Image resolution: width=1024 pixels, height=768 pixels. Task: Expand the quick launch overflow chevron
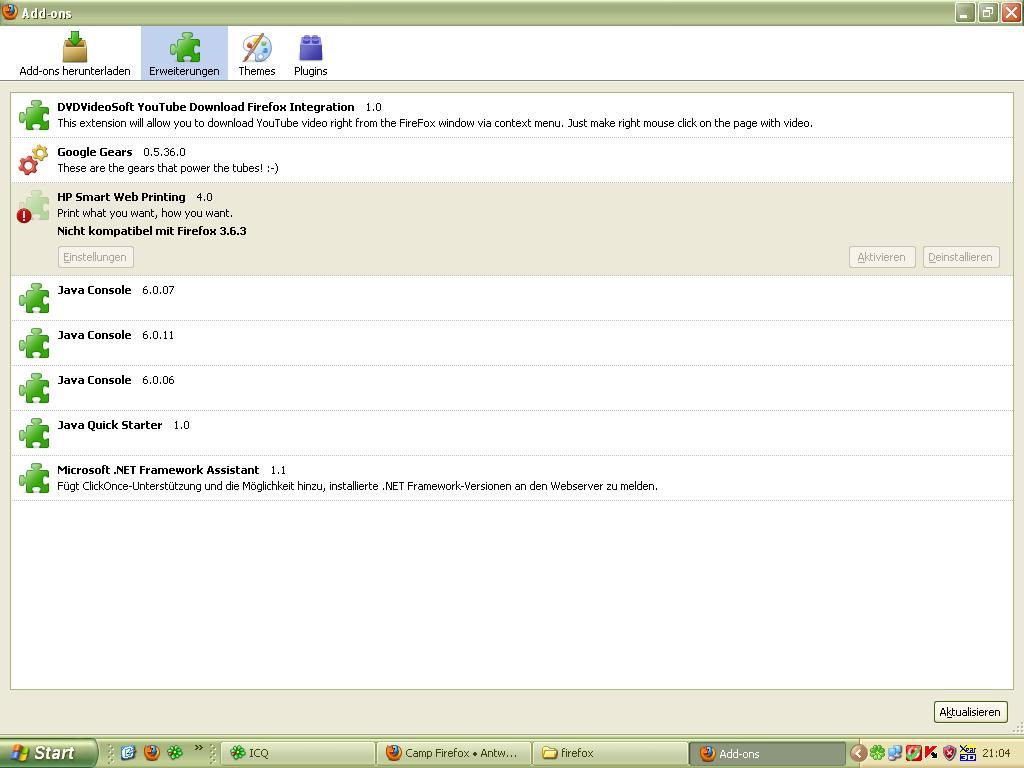198,748
